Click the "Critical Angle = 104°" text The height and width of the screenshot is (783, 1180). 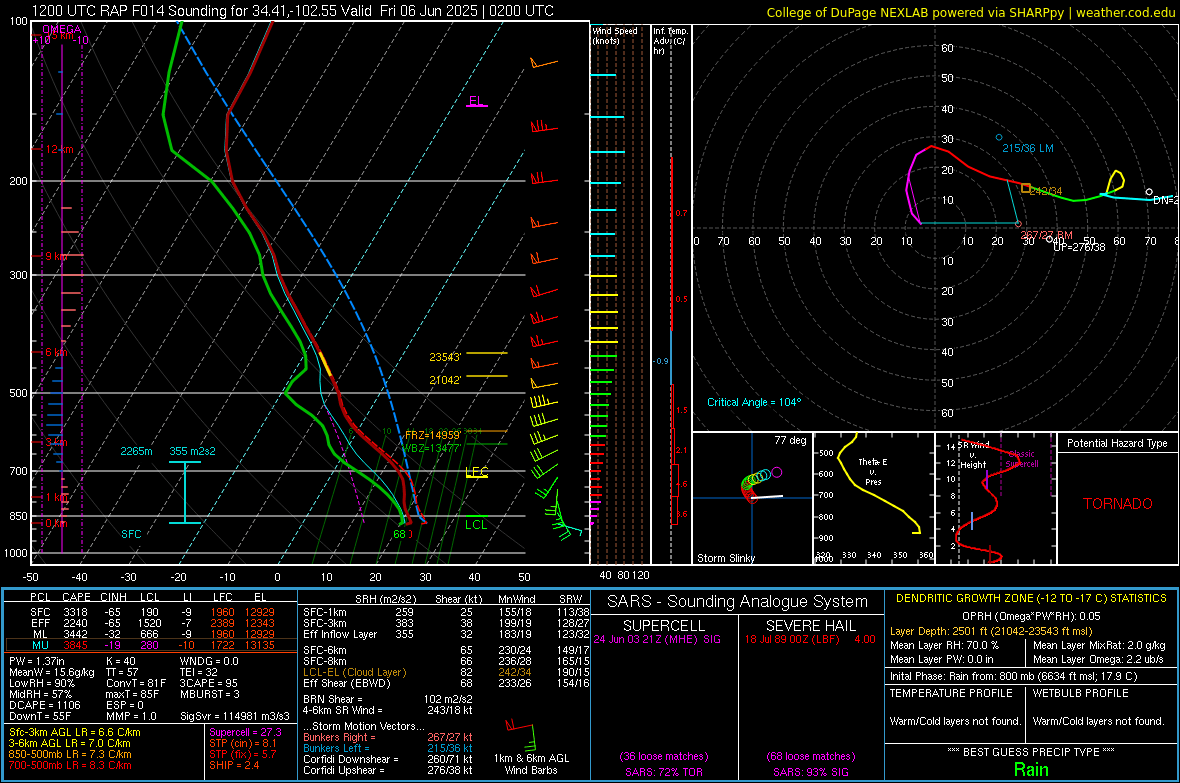tap(754, 402)
